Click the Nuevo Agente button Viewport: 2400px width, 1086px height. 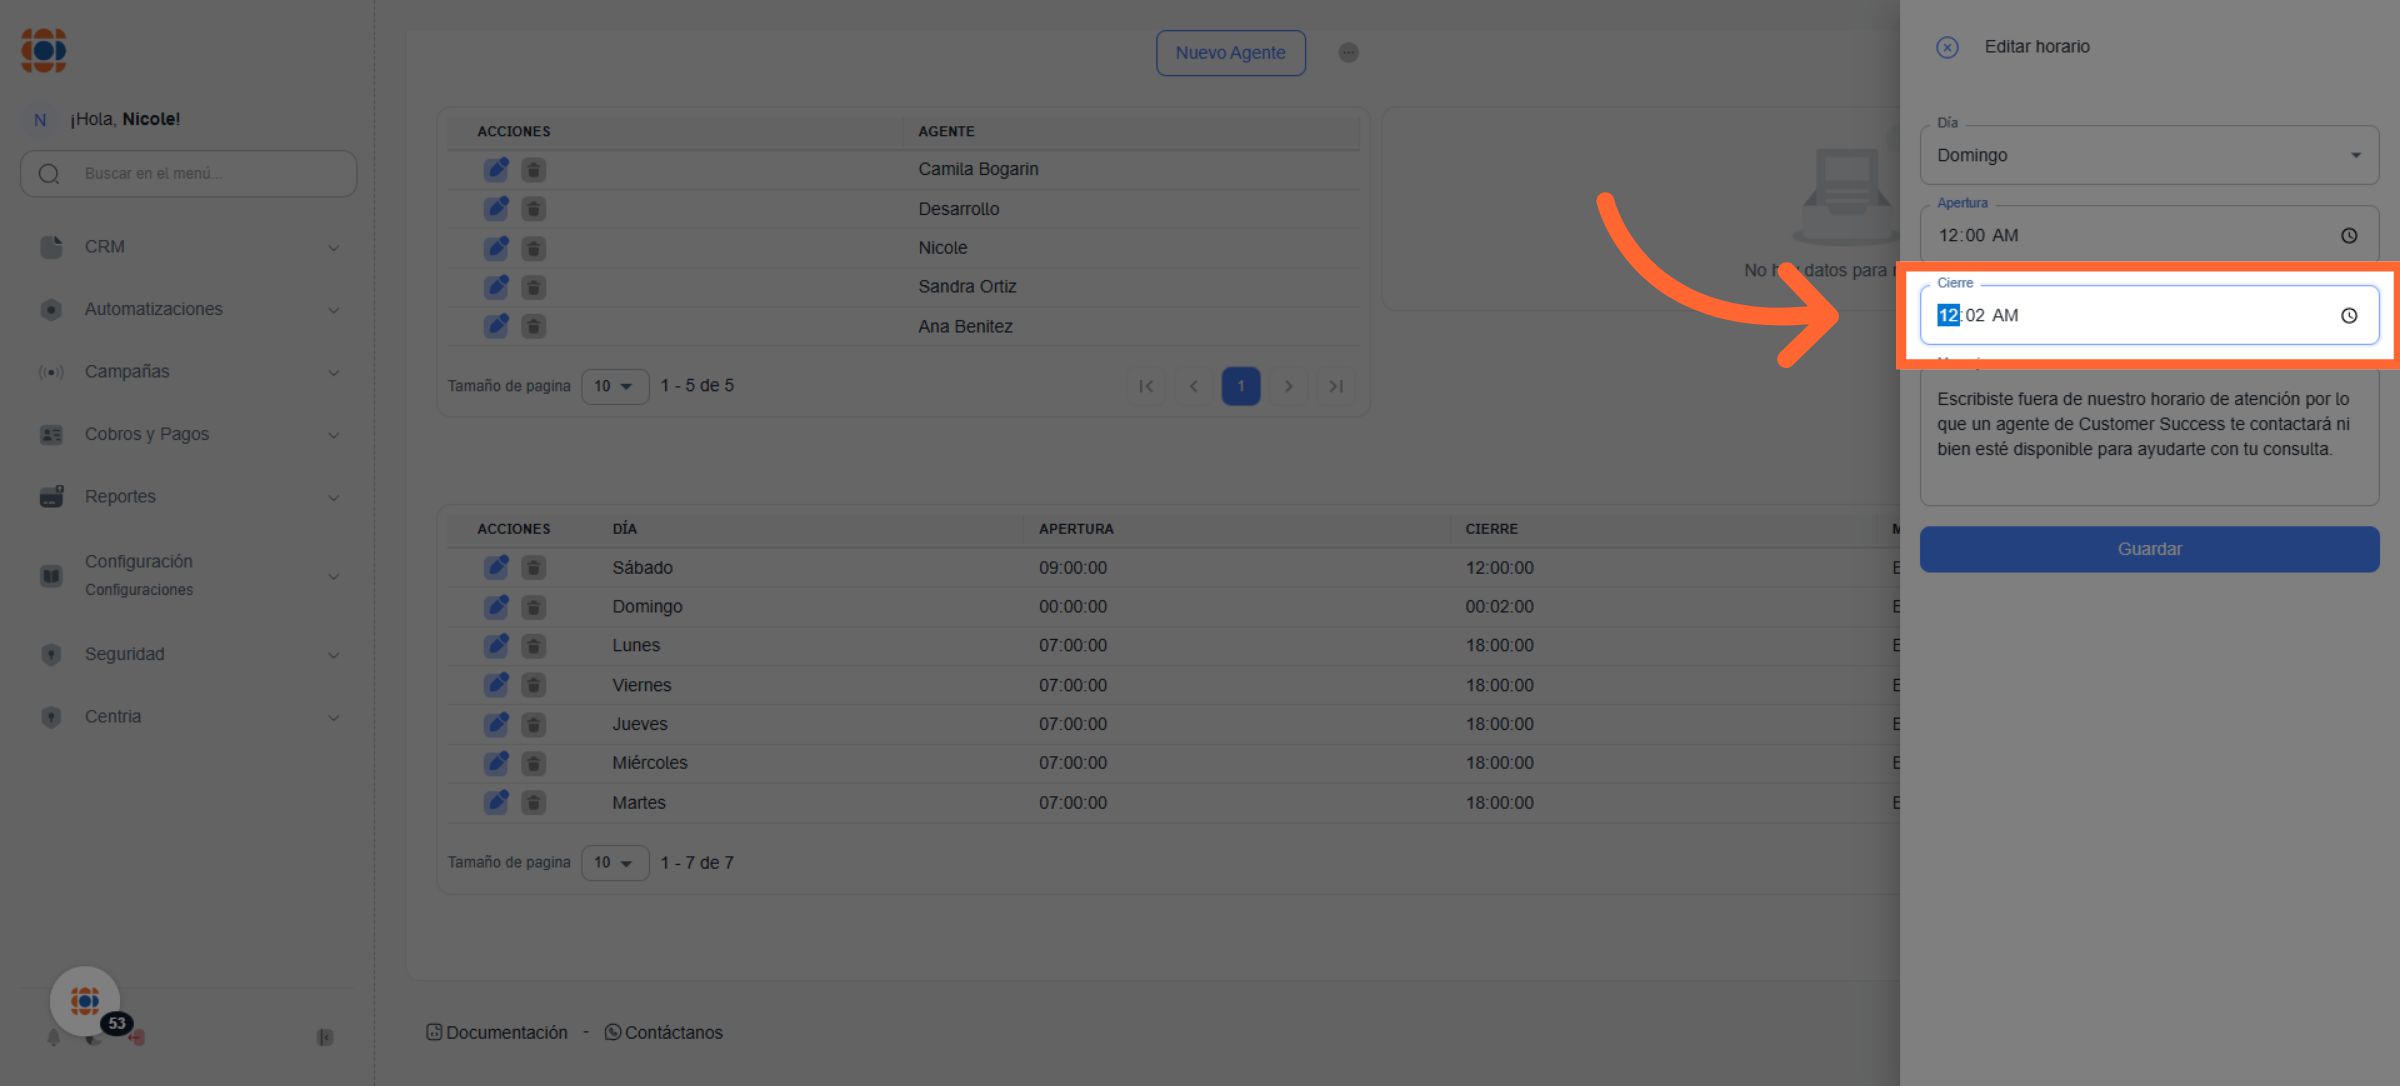pos(1230,53)
